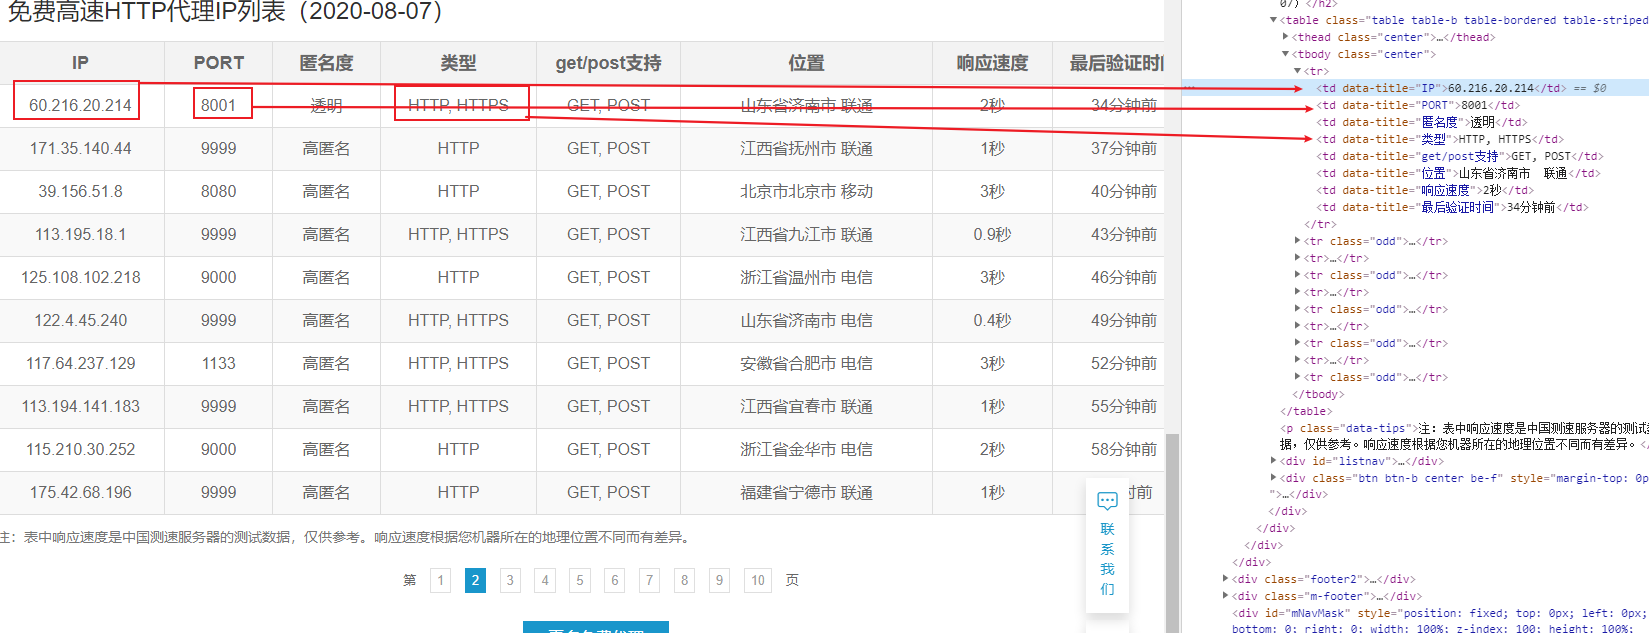Viewport: 1649px width, 633px height.
Task: Select the IP cell 122.4.45.240
Action: [81, 320]
